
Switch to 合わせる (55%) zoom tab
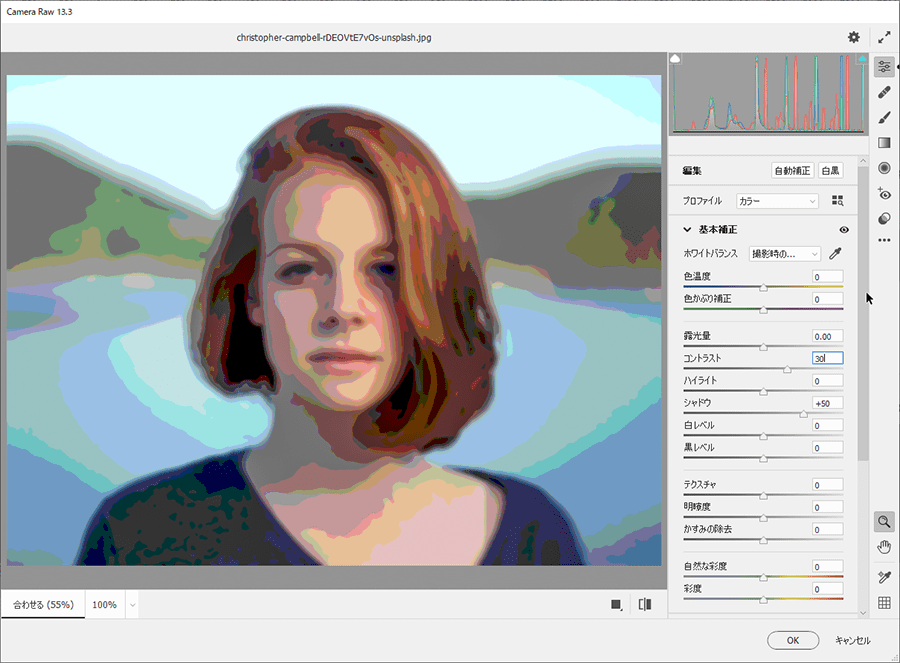43,605
